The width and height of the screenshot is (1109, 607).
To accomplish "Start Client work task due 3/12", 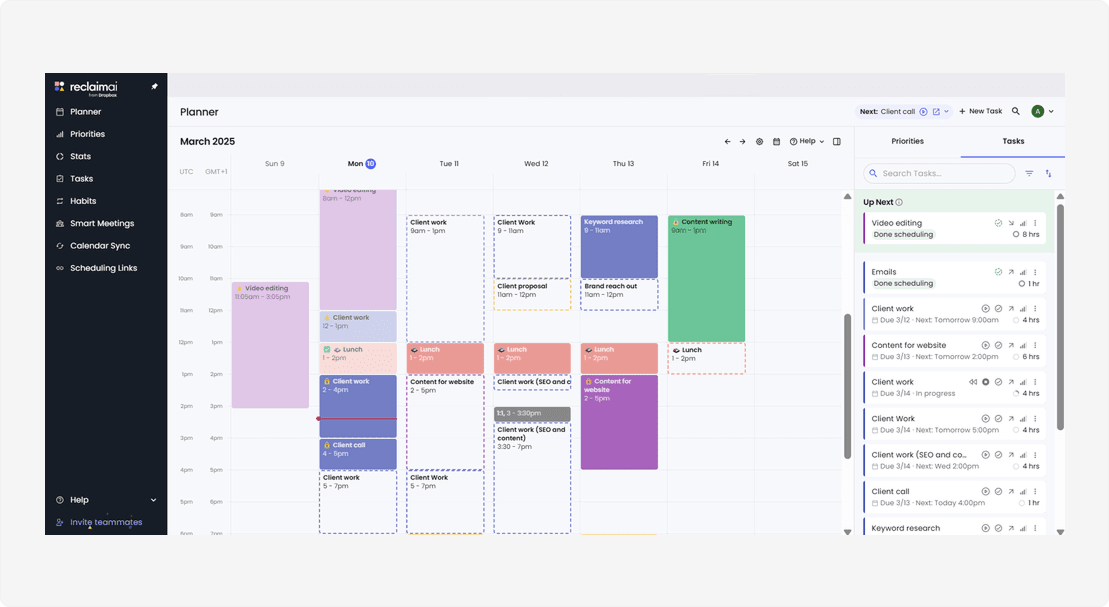I will (x=985, y=308).
